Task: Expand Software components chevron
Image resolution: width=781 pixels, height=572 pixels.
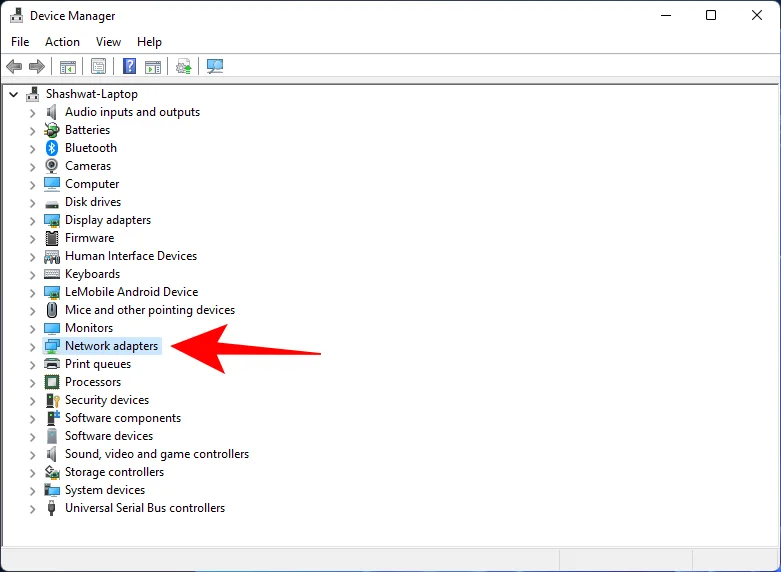Action: point(32,419)
